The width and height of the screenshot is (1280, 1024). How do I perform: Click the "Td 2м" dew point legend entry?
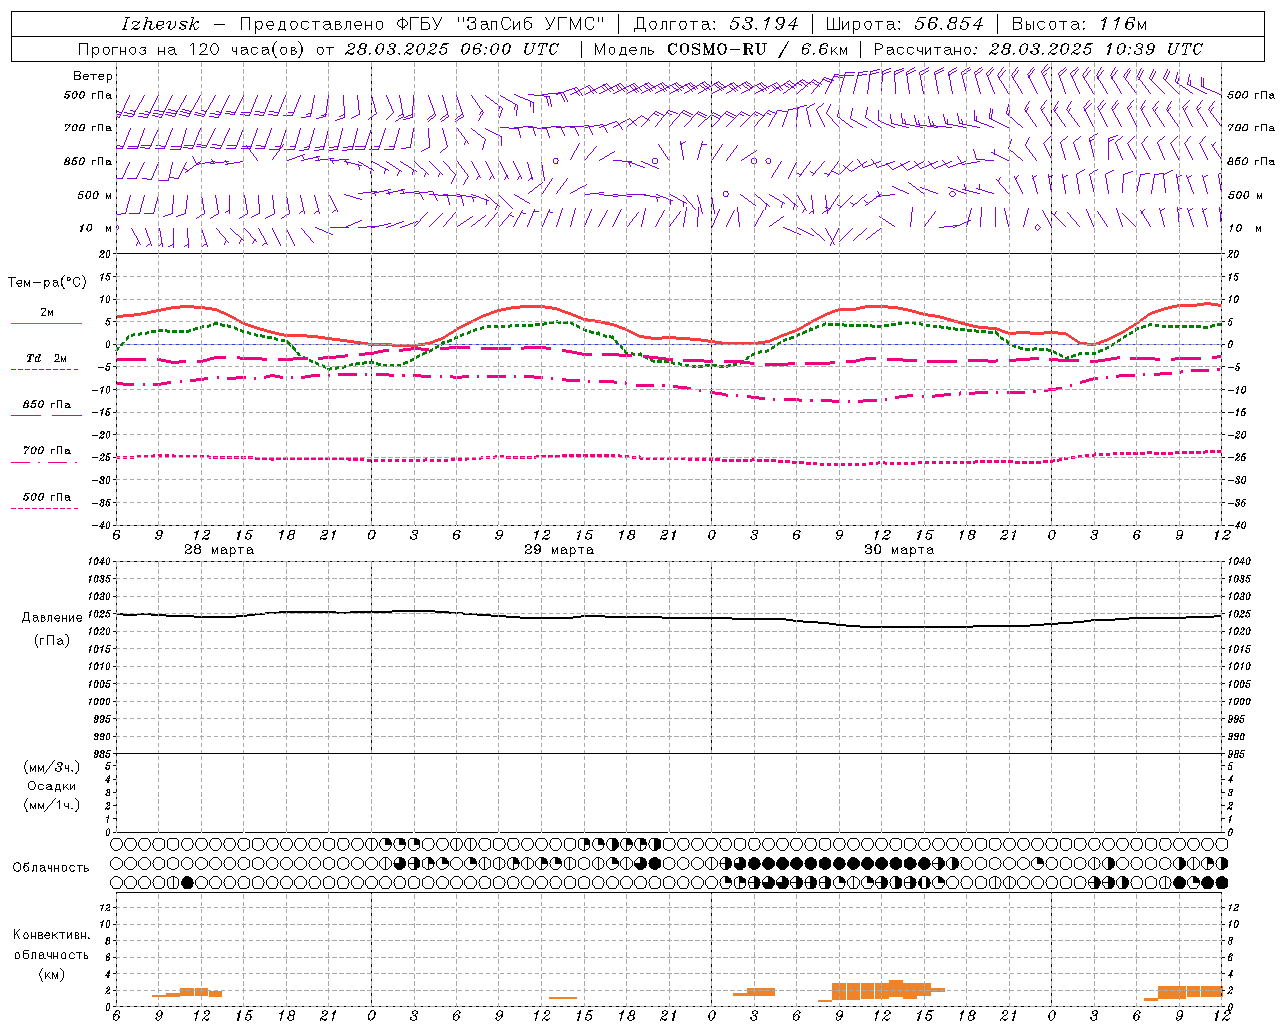pyautogui.click(x=46, y=358)
